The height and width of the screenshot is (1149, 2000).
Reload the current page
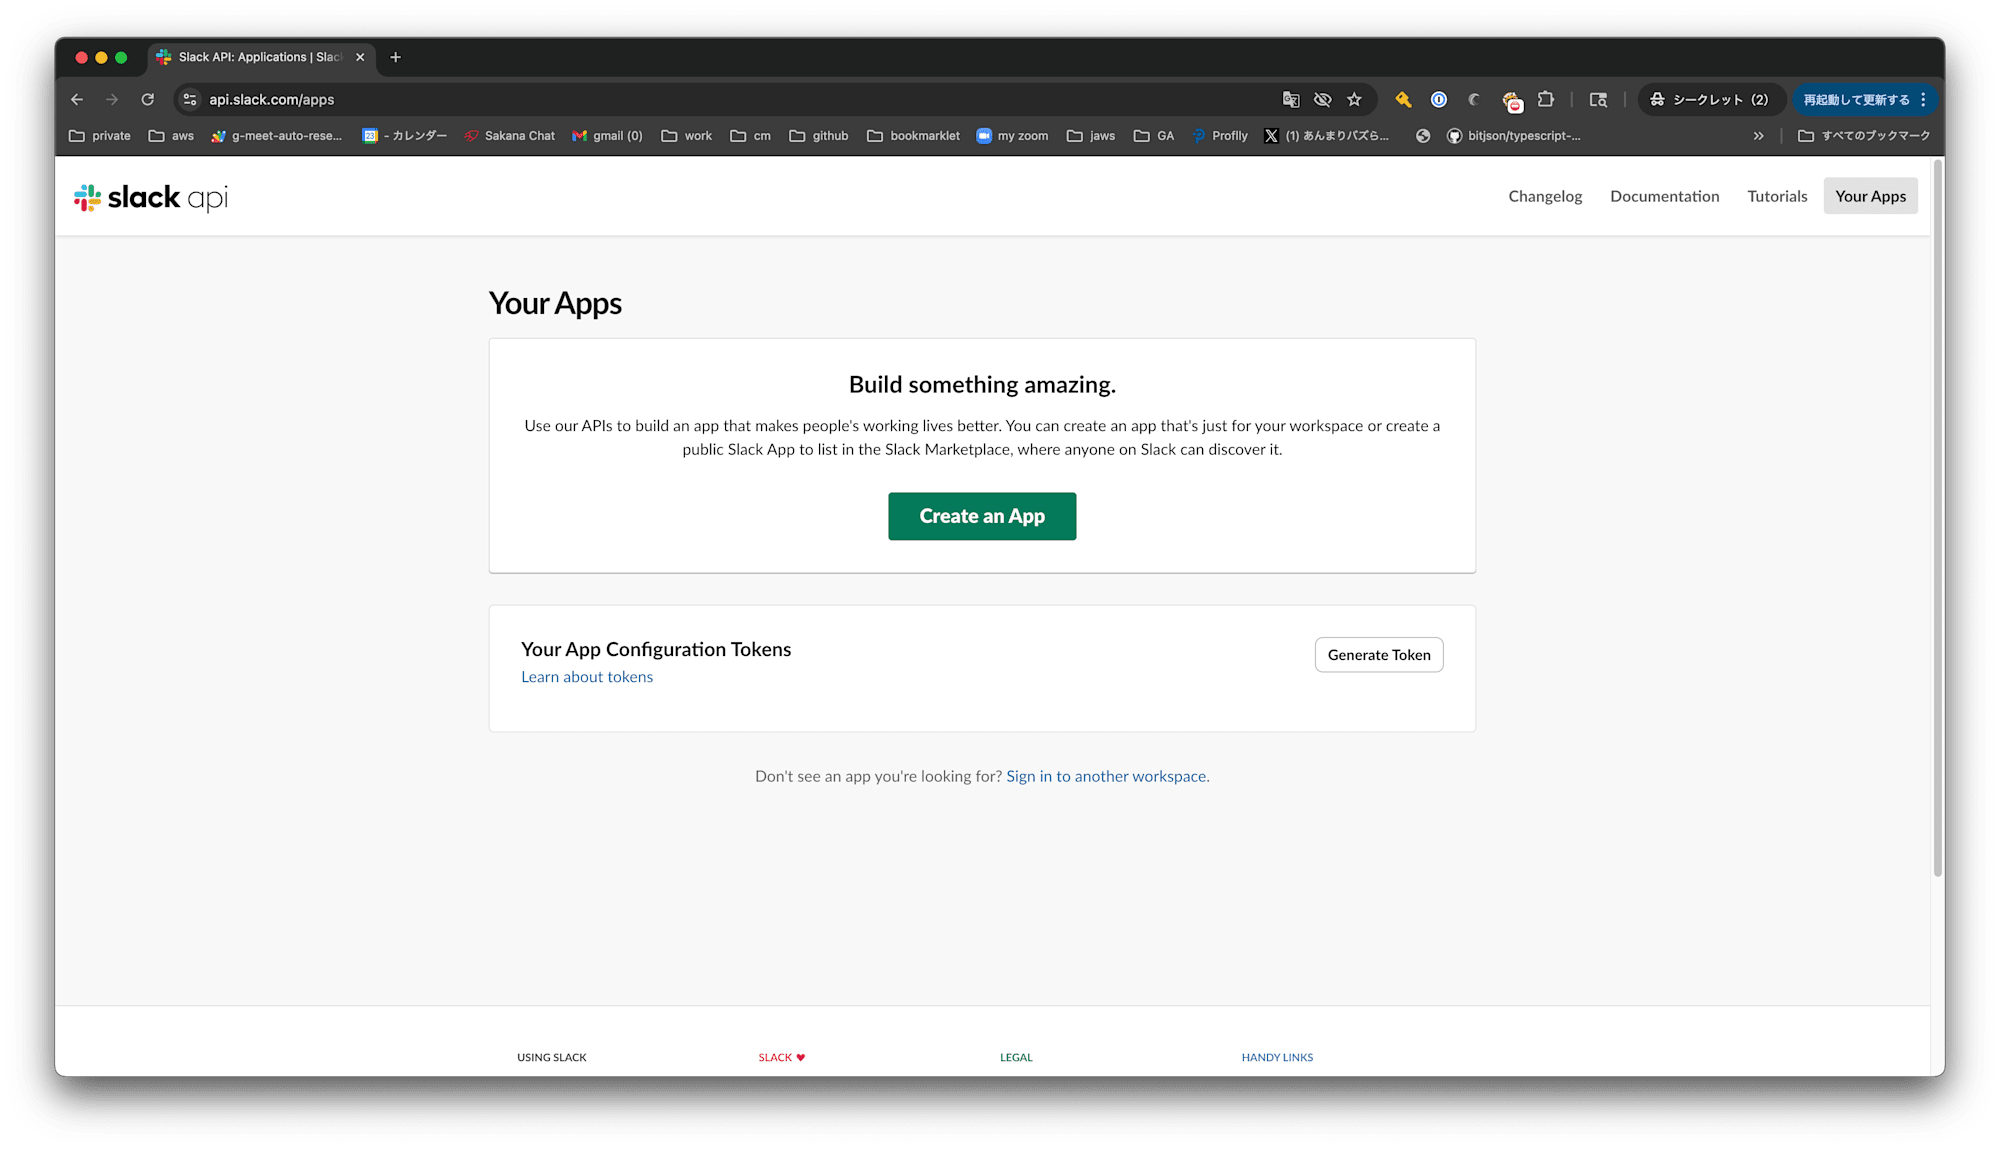[x=148, y=99]
